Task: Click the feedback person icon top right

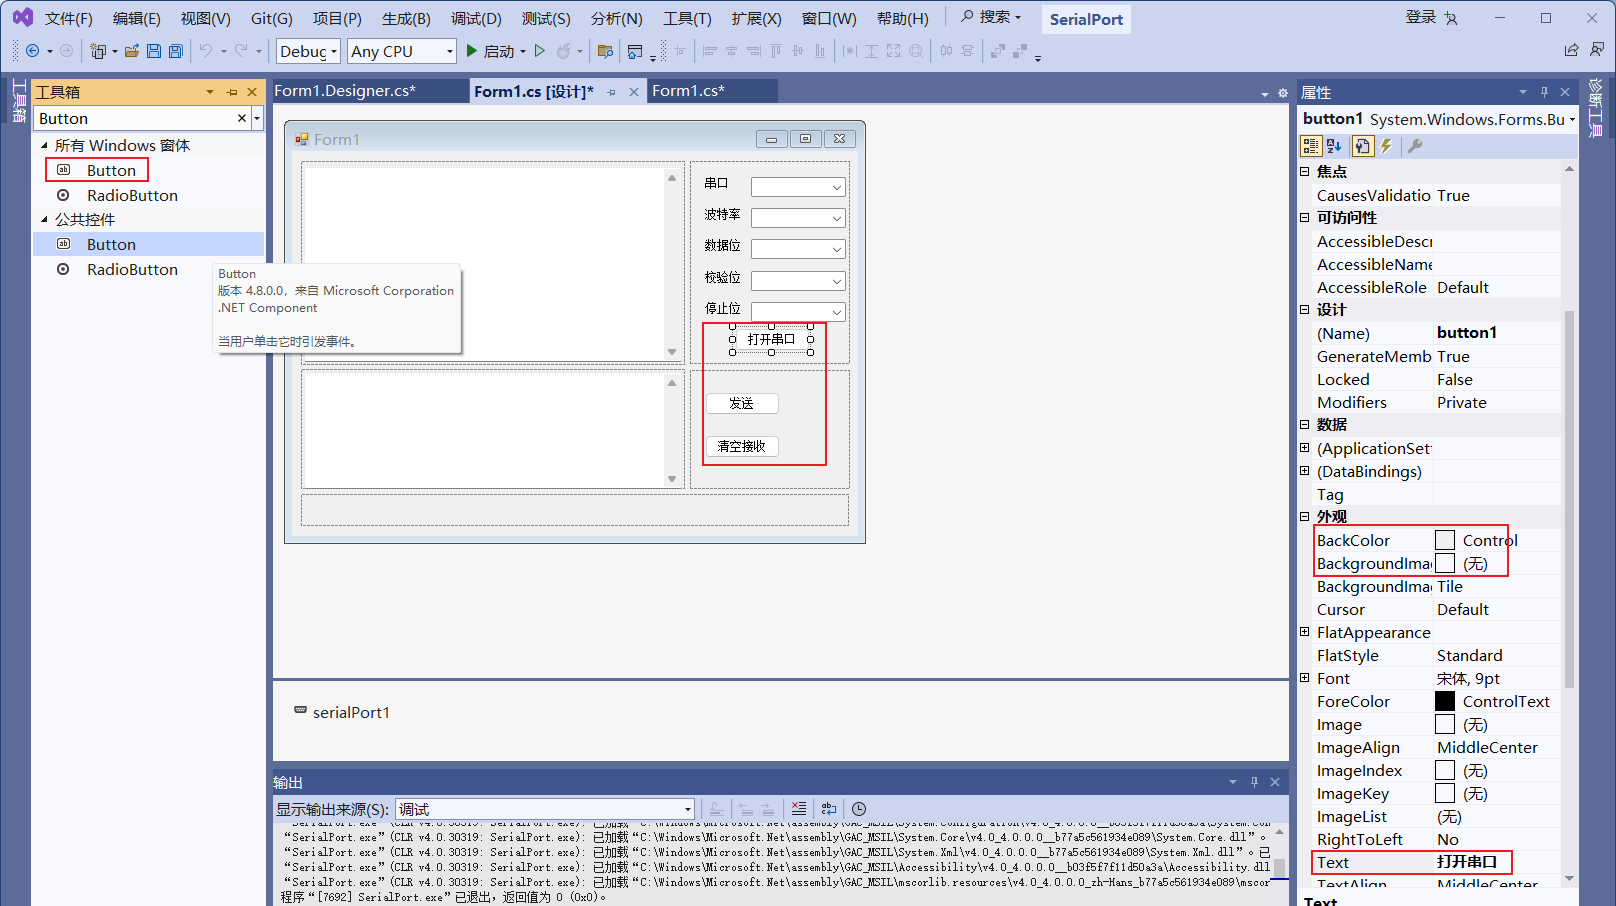Action: click(1596, 50)
